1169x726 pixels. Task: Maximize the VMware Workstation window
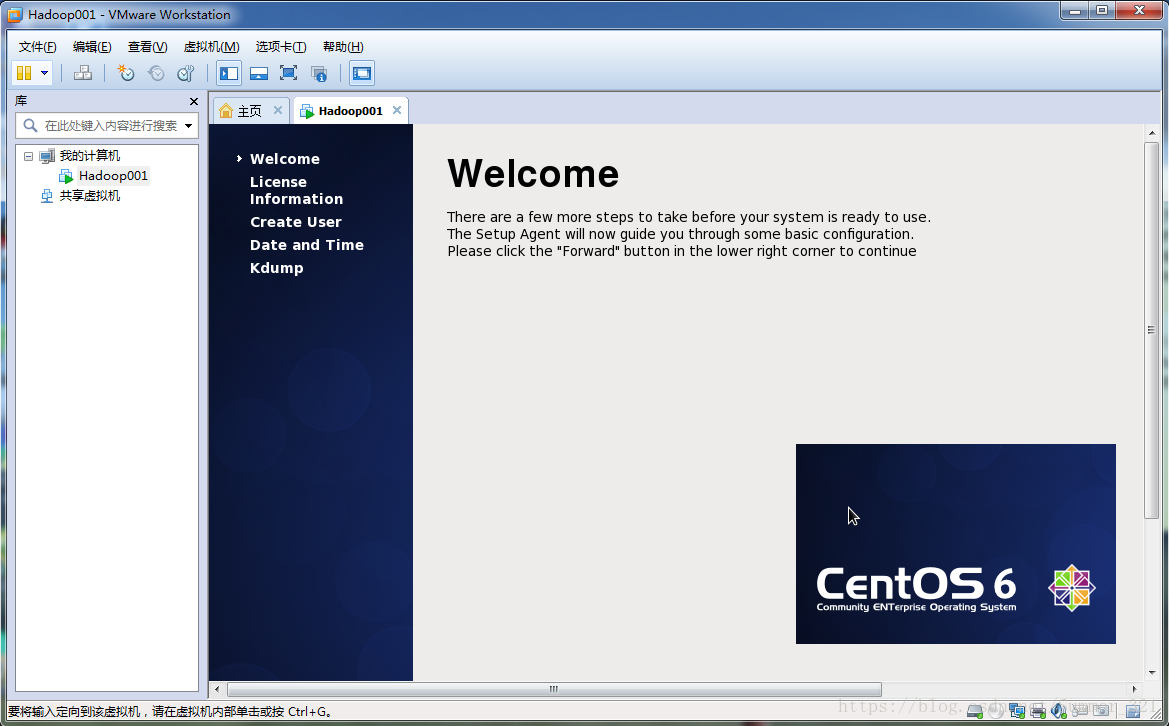pyautogui.click(x=1102, y=10)
